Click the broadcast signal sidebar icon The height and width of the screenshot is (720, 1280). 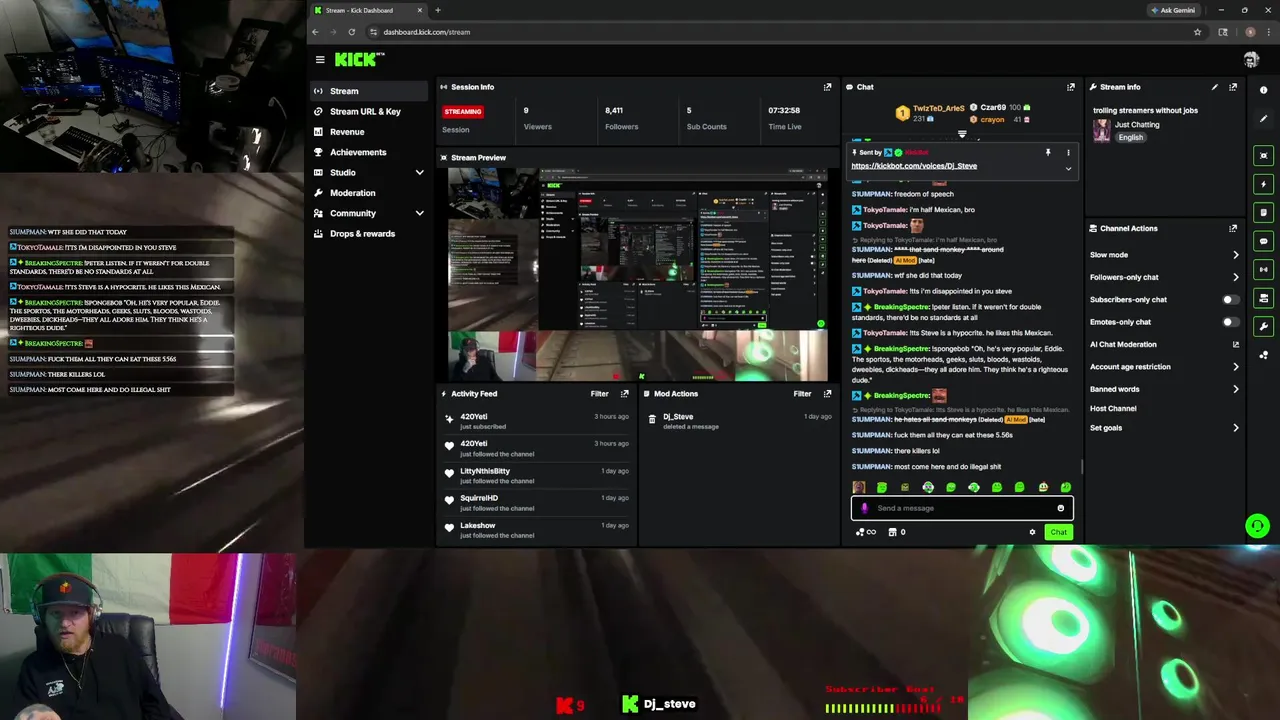[x=1264, y=269]
